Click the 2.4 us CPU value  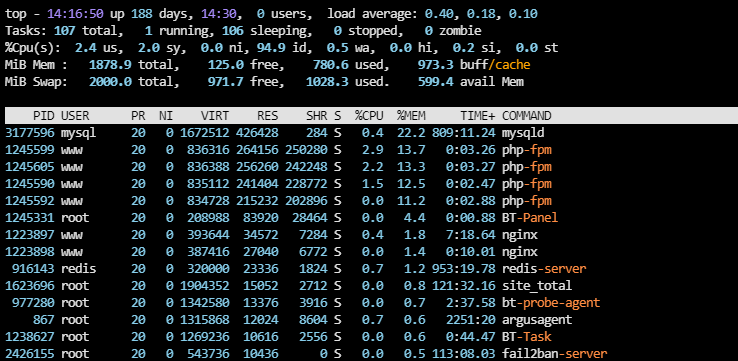(x=86, y=48)
